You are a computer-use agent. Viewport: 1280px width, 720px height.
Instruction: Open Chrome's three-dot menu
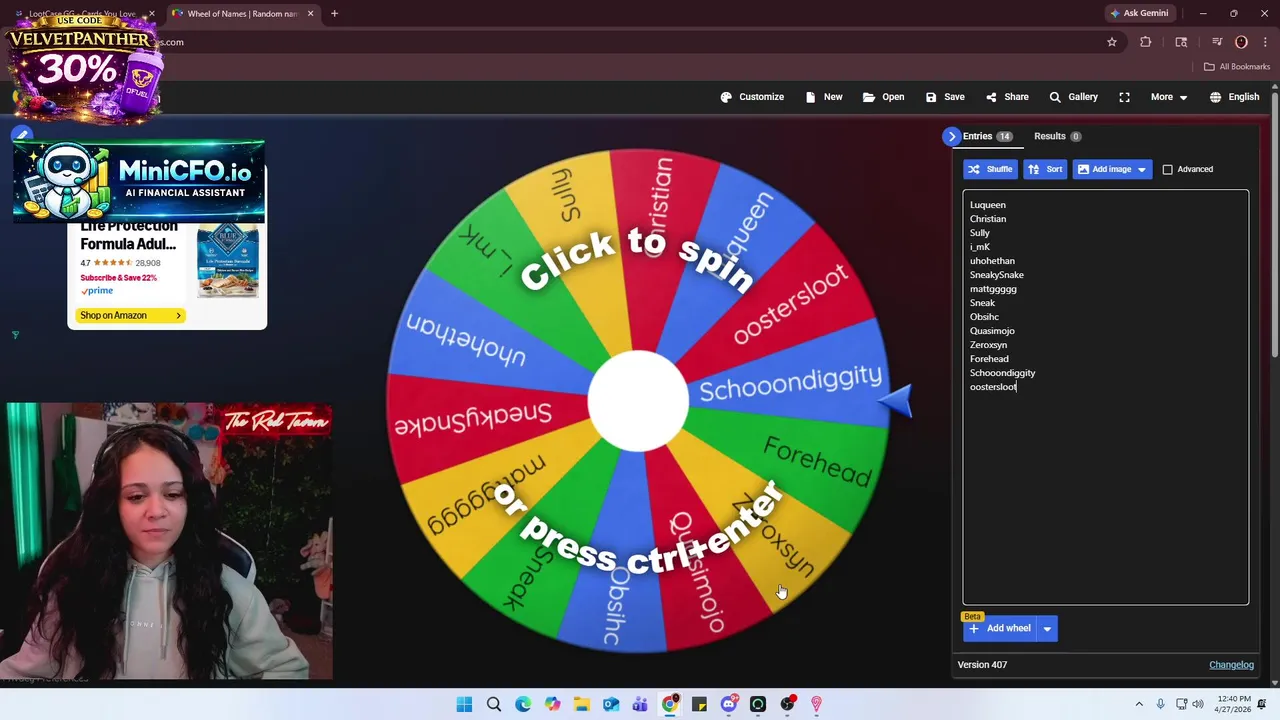(x=1264, y=42)
